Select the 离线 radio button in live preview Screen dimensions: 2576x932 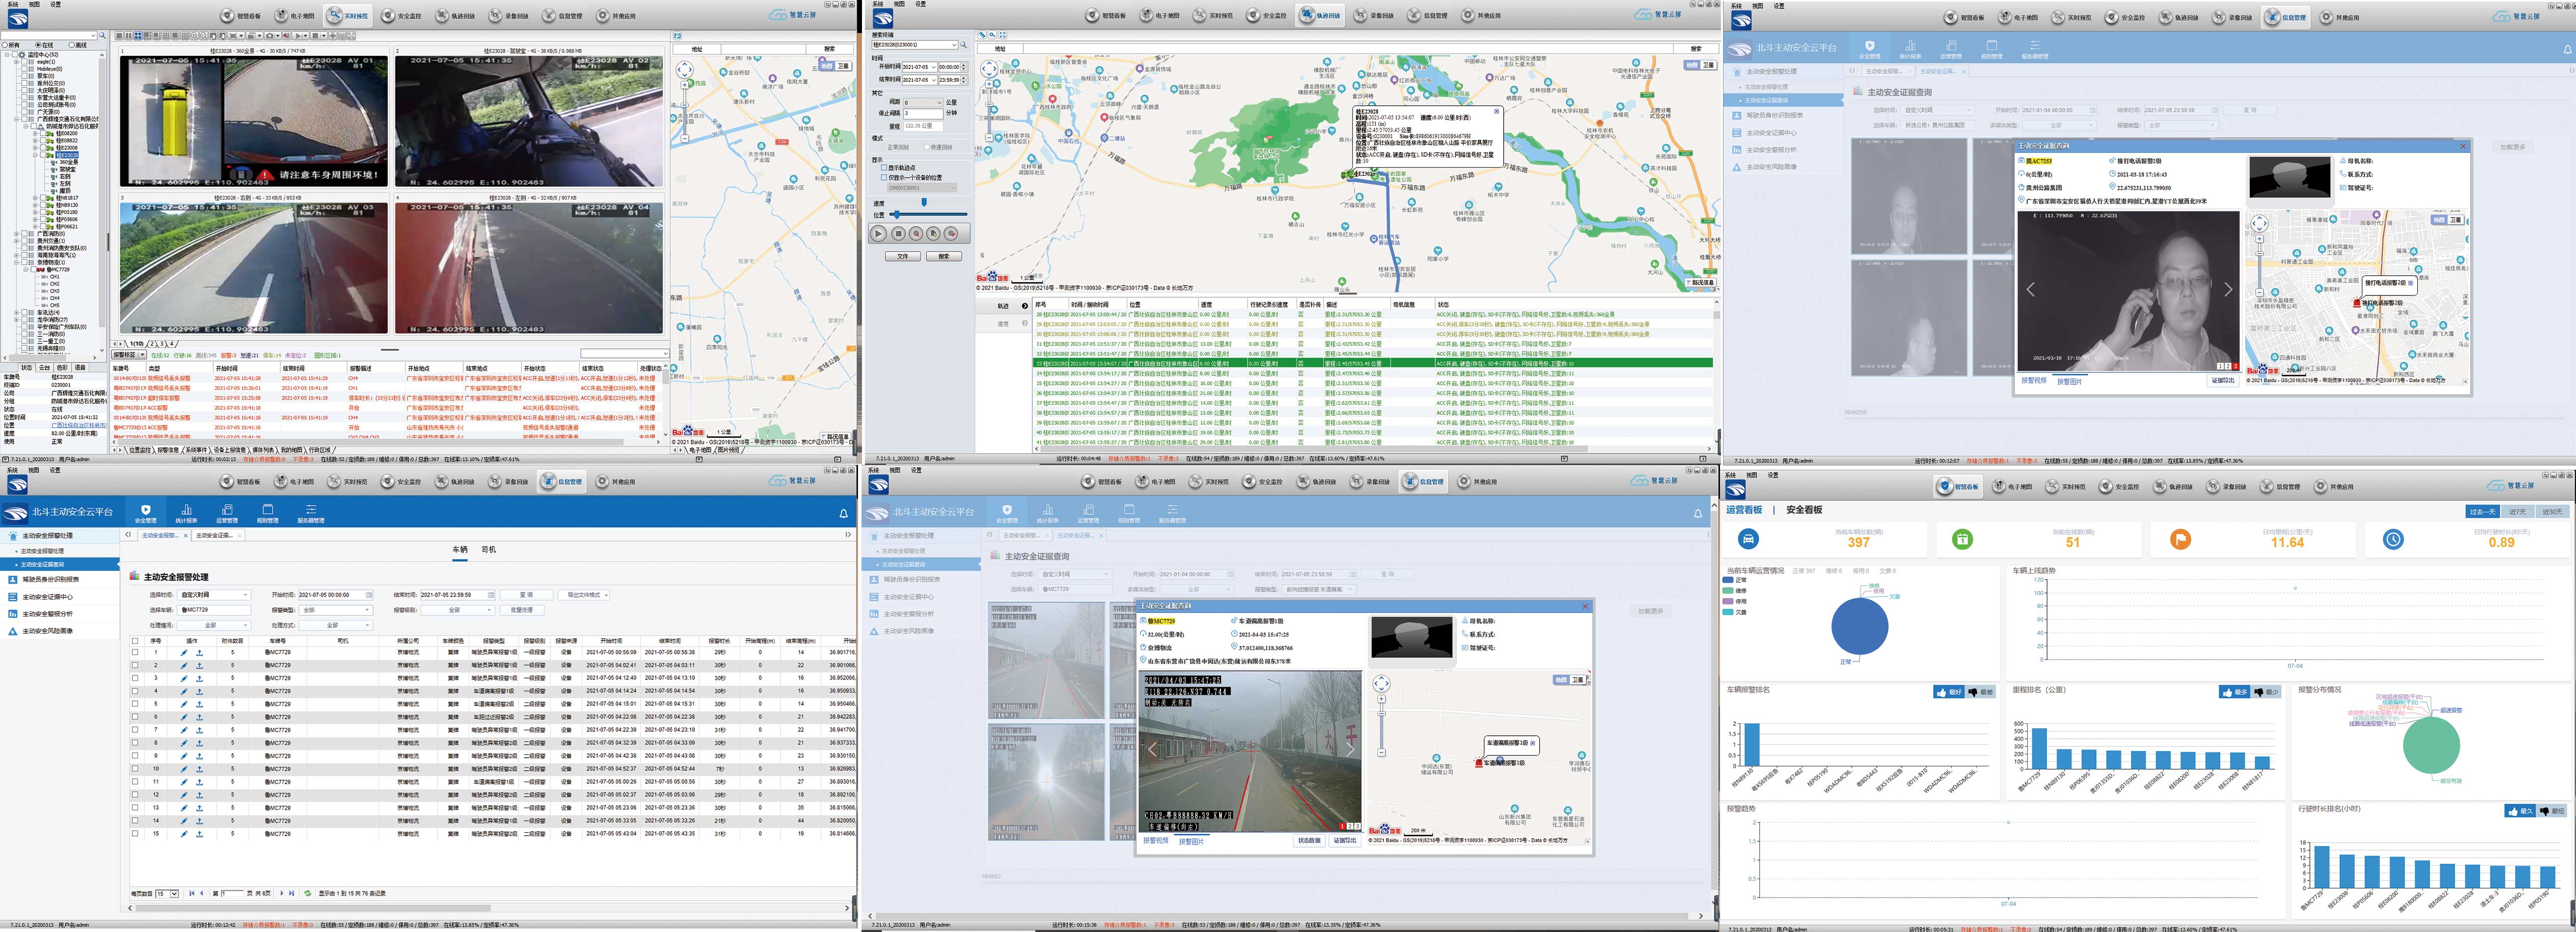[x=71, y=45]
